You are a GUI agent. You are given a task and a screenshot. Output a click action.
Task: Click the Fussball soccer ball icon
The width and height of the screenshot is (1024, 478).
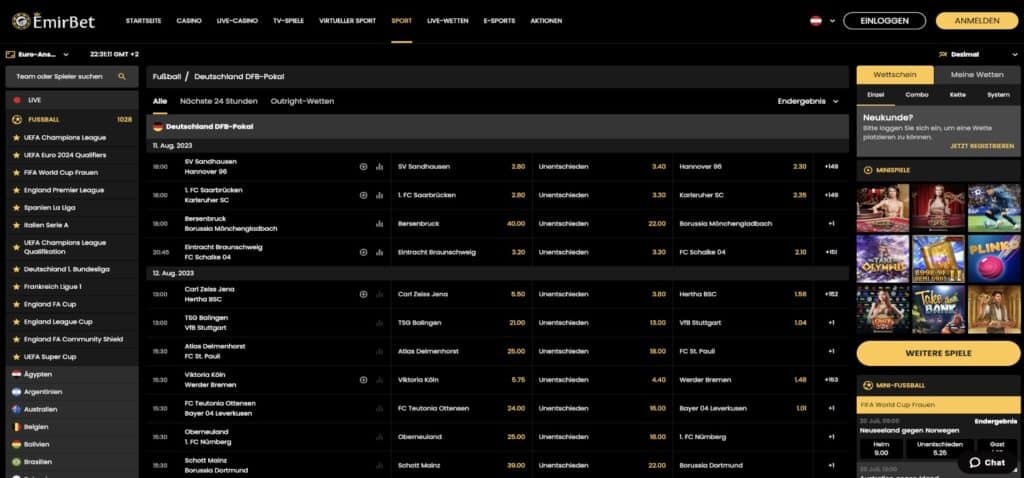pos(17,120)
